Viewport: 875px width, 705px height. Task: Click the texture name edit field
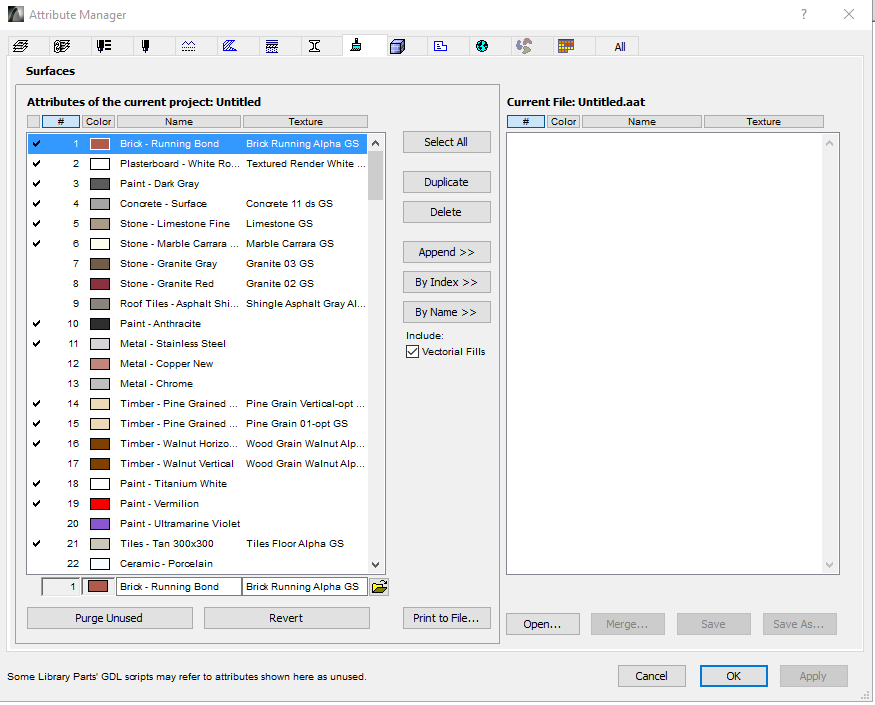(305, 587)
